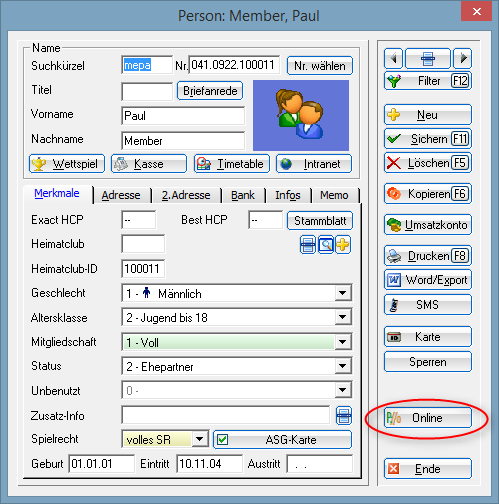This screenshot has height=504, width=499.
Task: Toggle the ASG-Karte checkbox
Action: (x=222, y=440)
